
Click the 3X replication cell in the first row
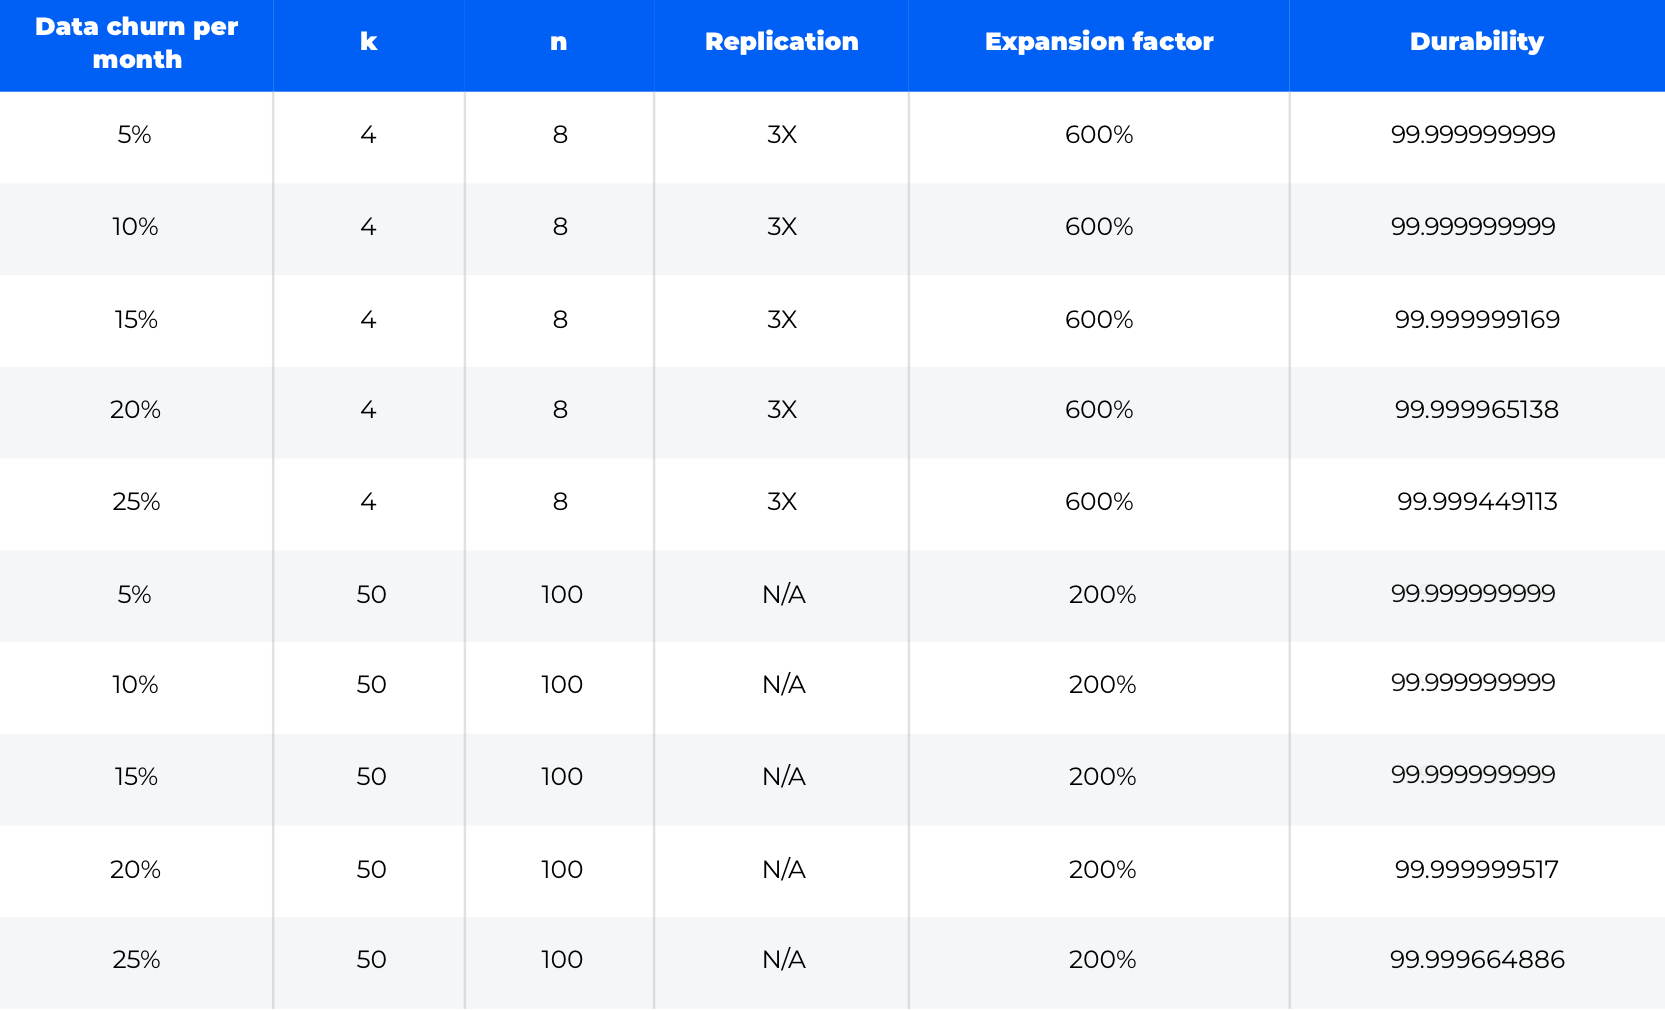click(781, 135)
